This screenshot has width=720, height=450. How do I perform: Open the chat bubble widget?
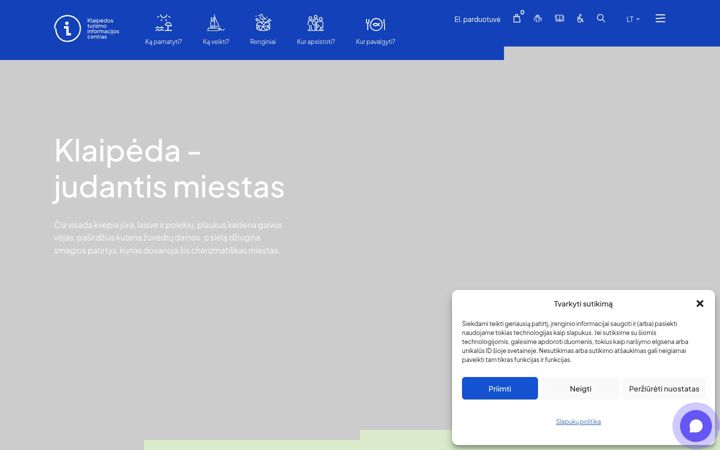(696, 426)
